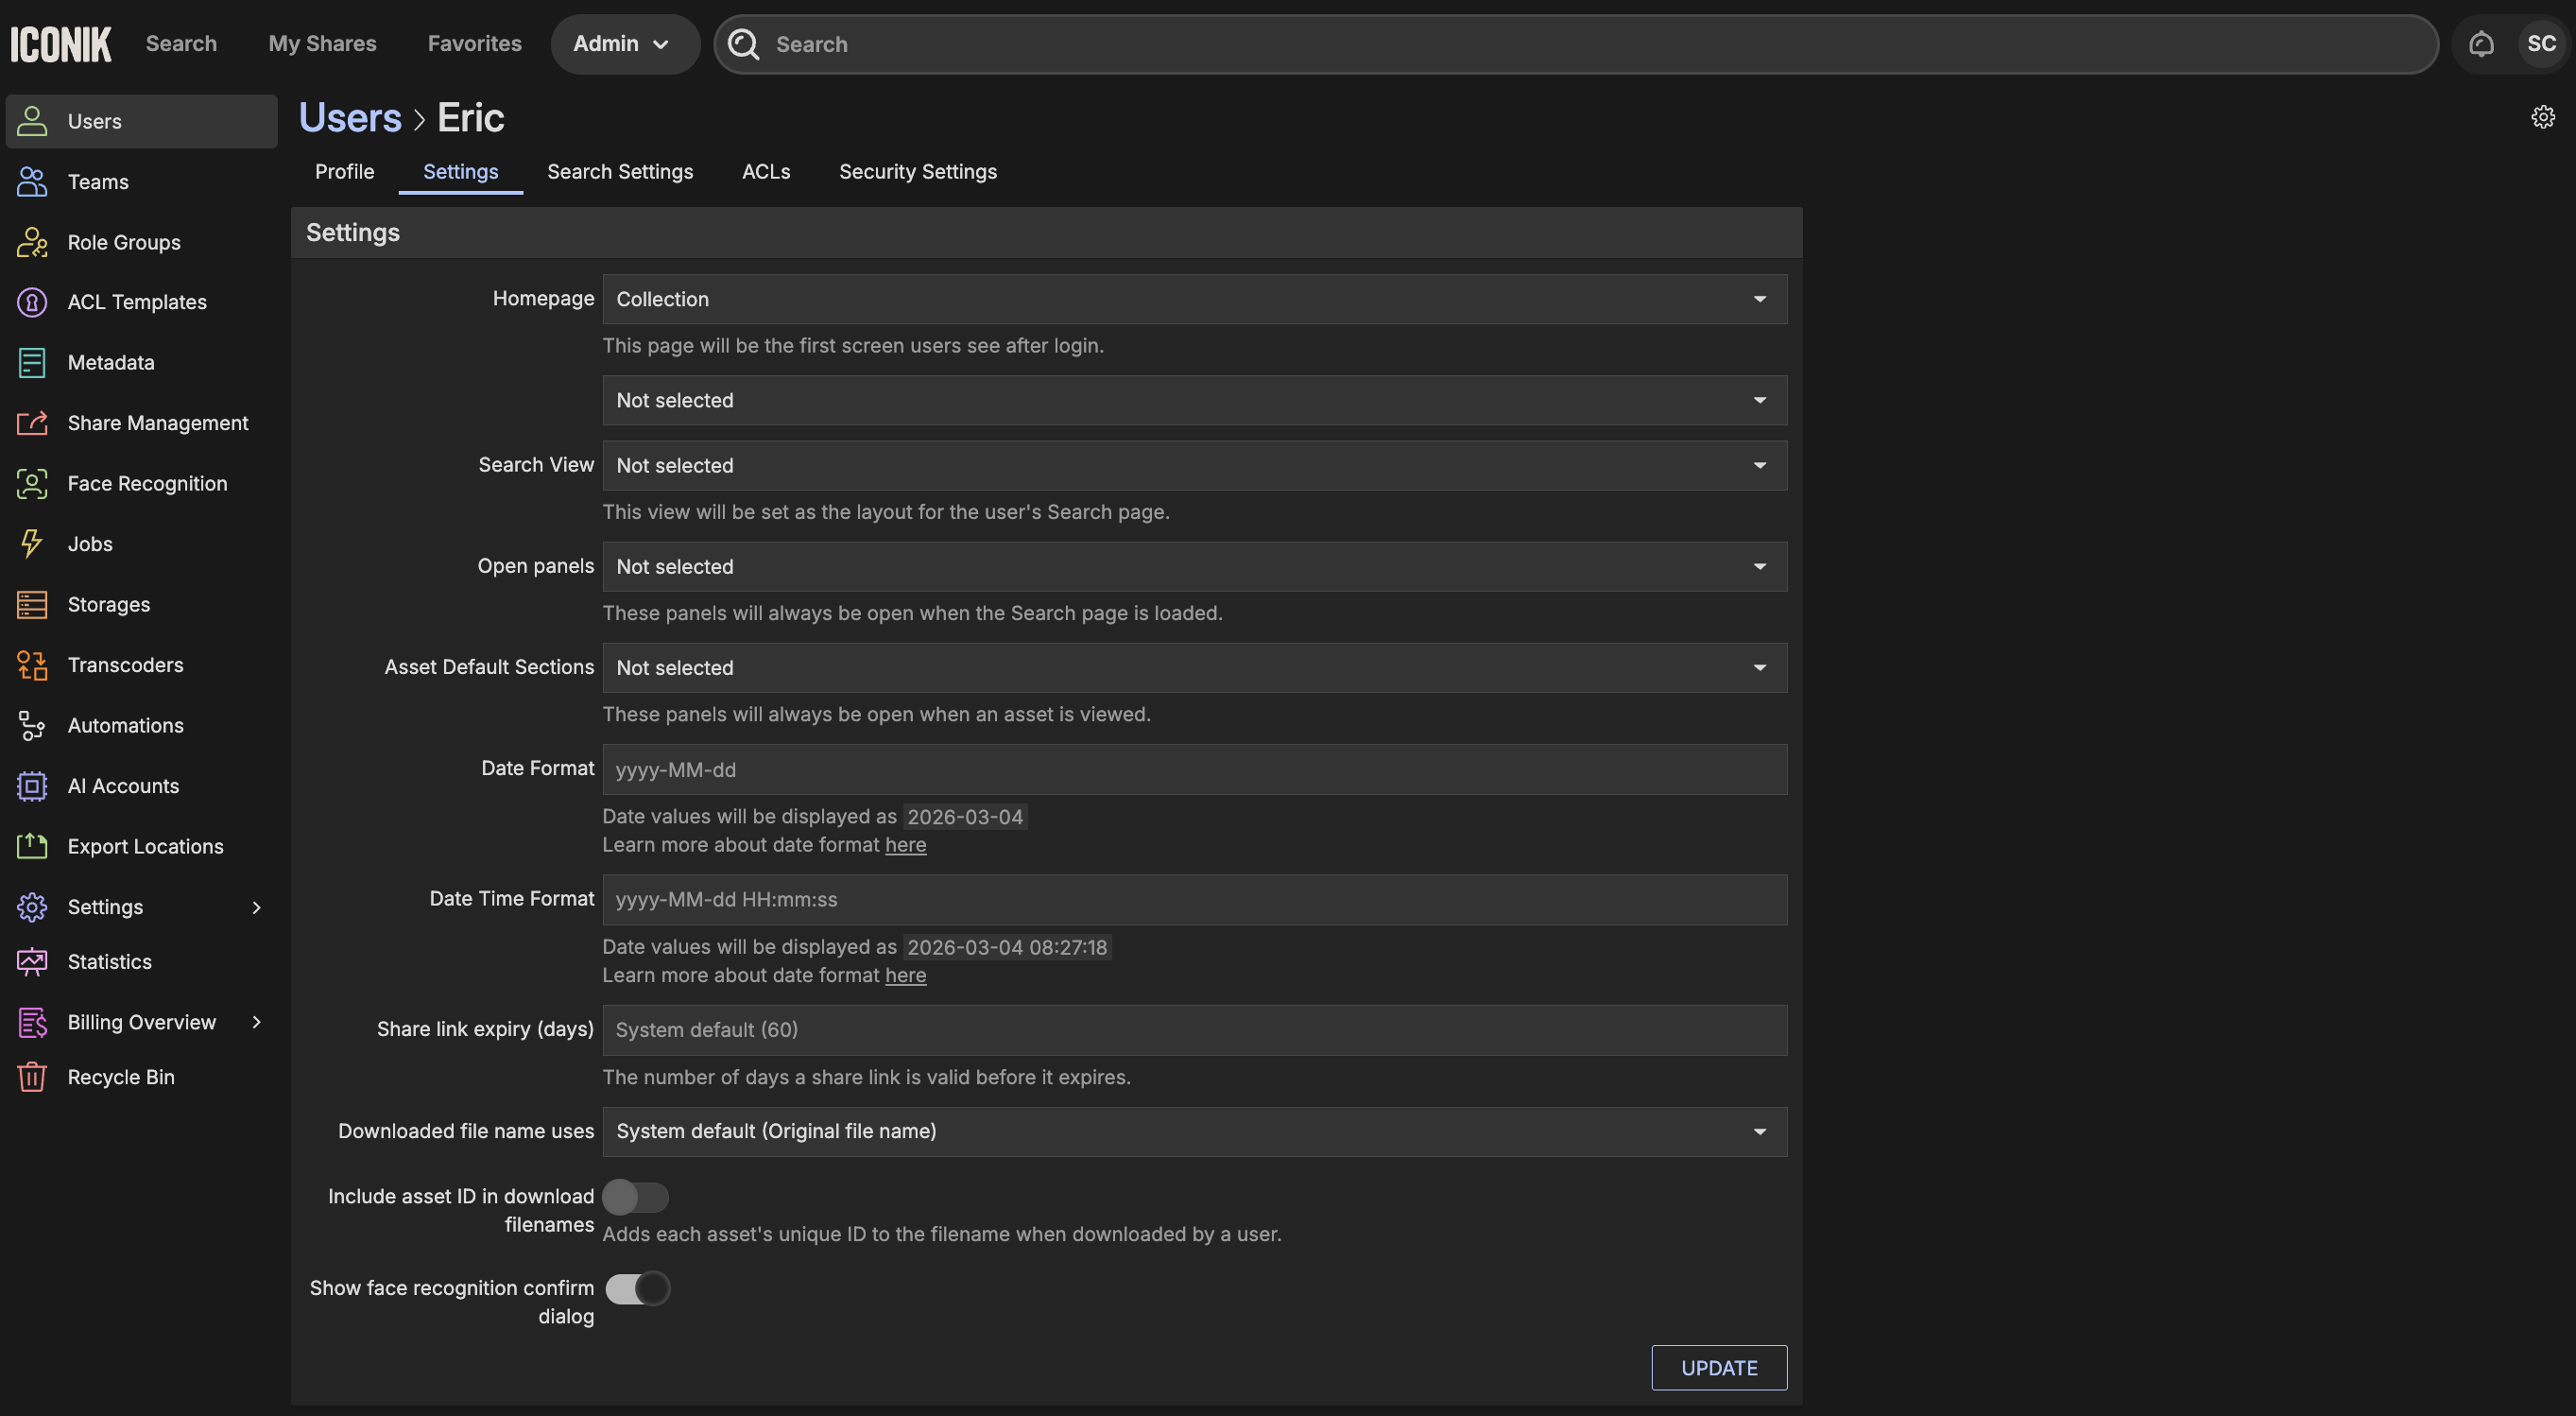Open Share Management icon in sidebar

32,423
